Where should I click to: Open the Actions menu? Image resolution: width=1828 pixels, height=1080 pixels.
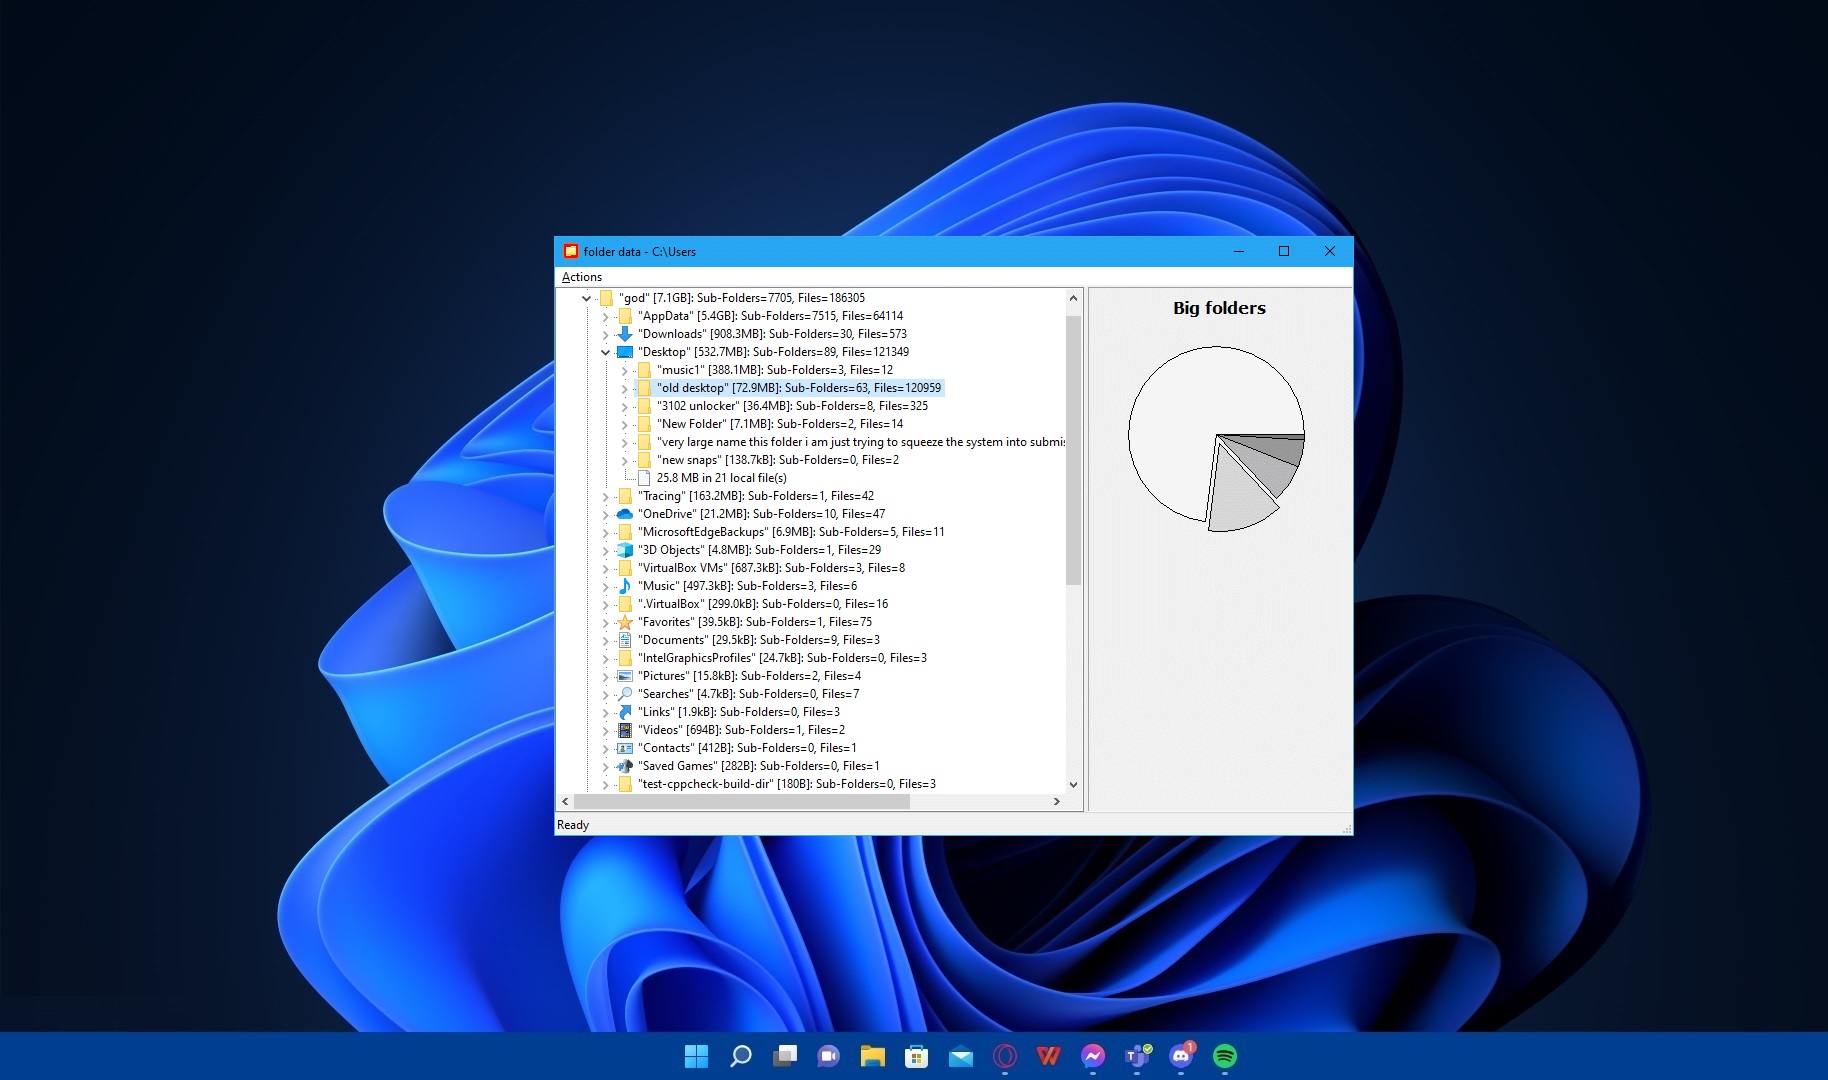(x=582, y=277)
